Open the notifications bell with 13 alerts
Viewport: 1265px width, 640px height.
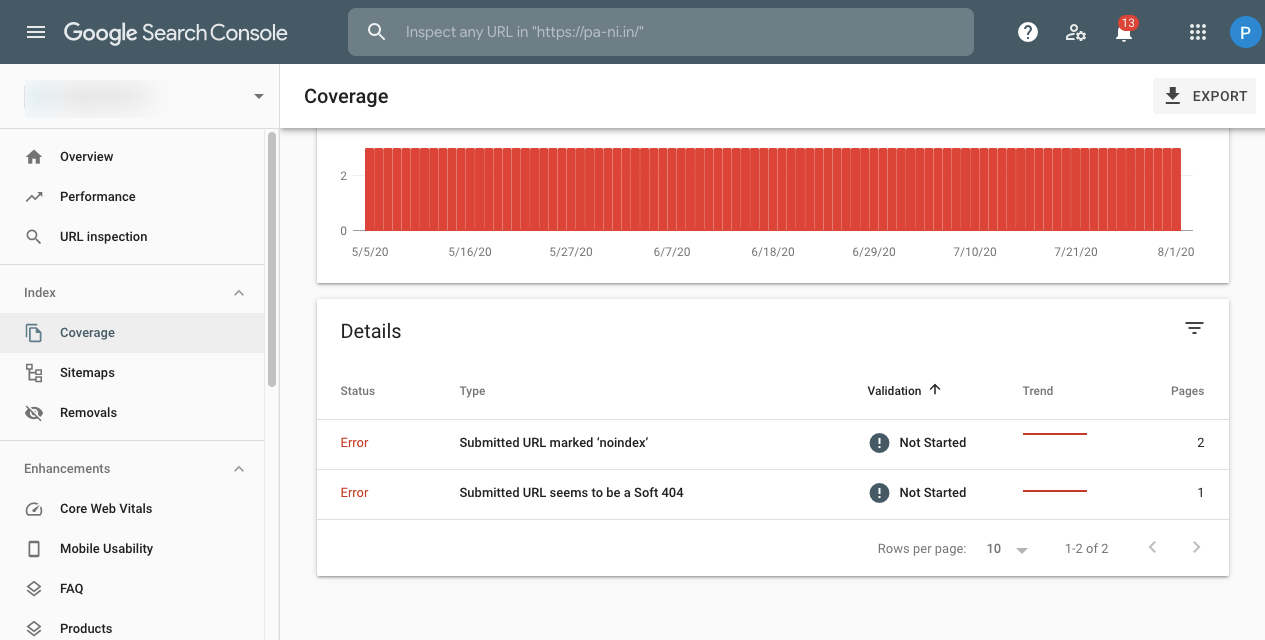point(1124,31)
